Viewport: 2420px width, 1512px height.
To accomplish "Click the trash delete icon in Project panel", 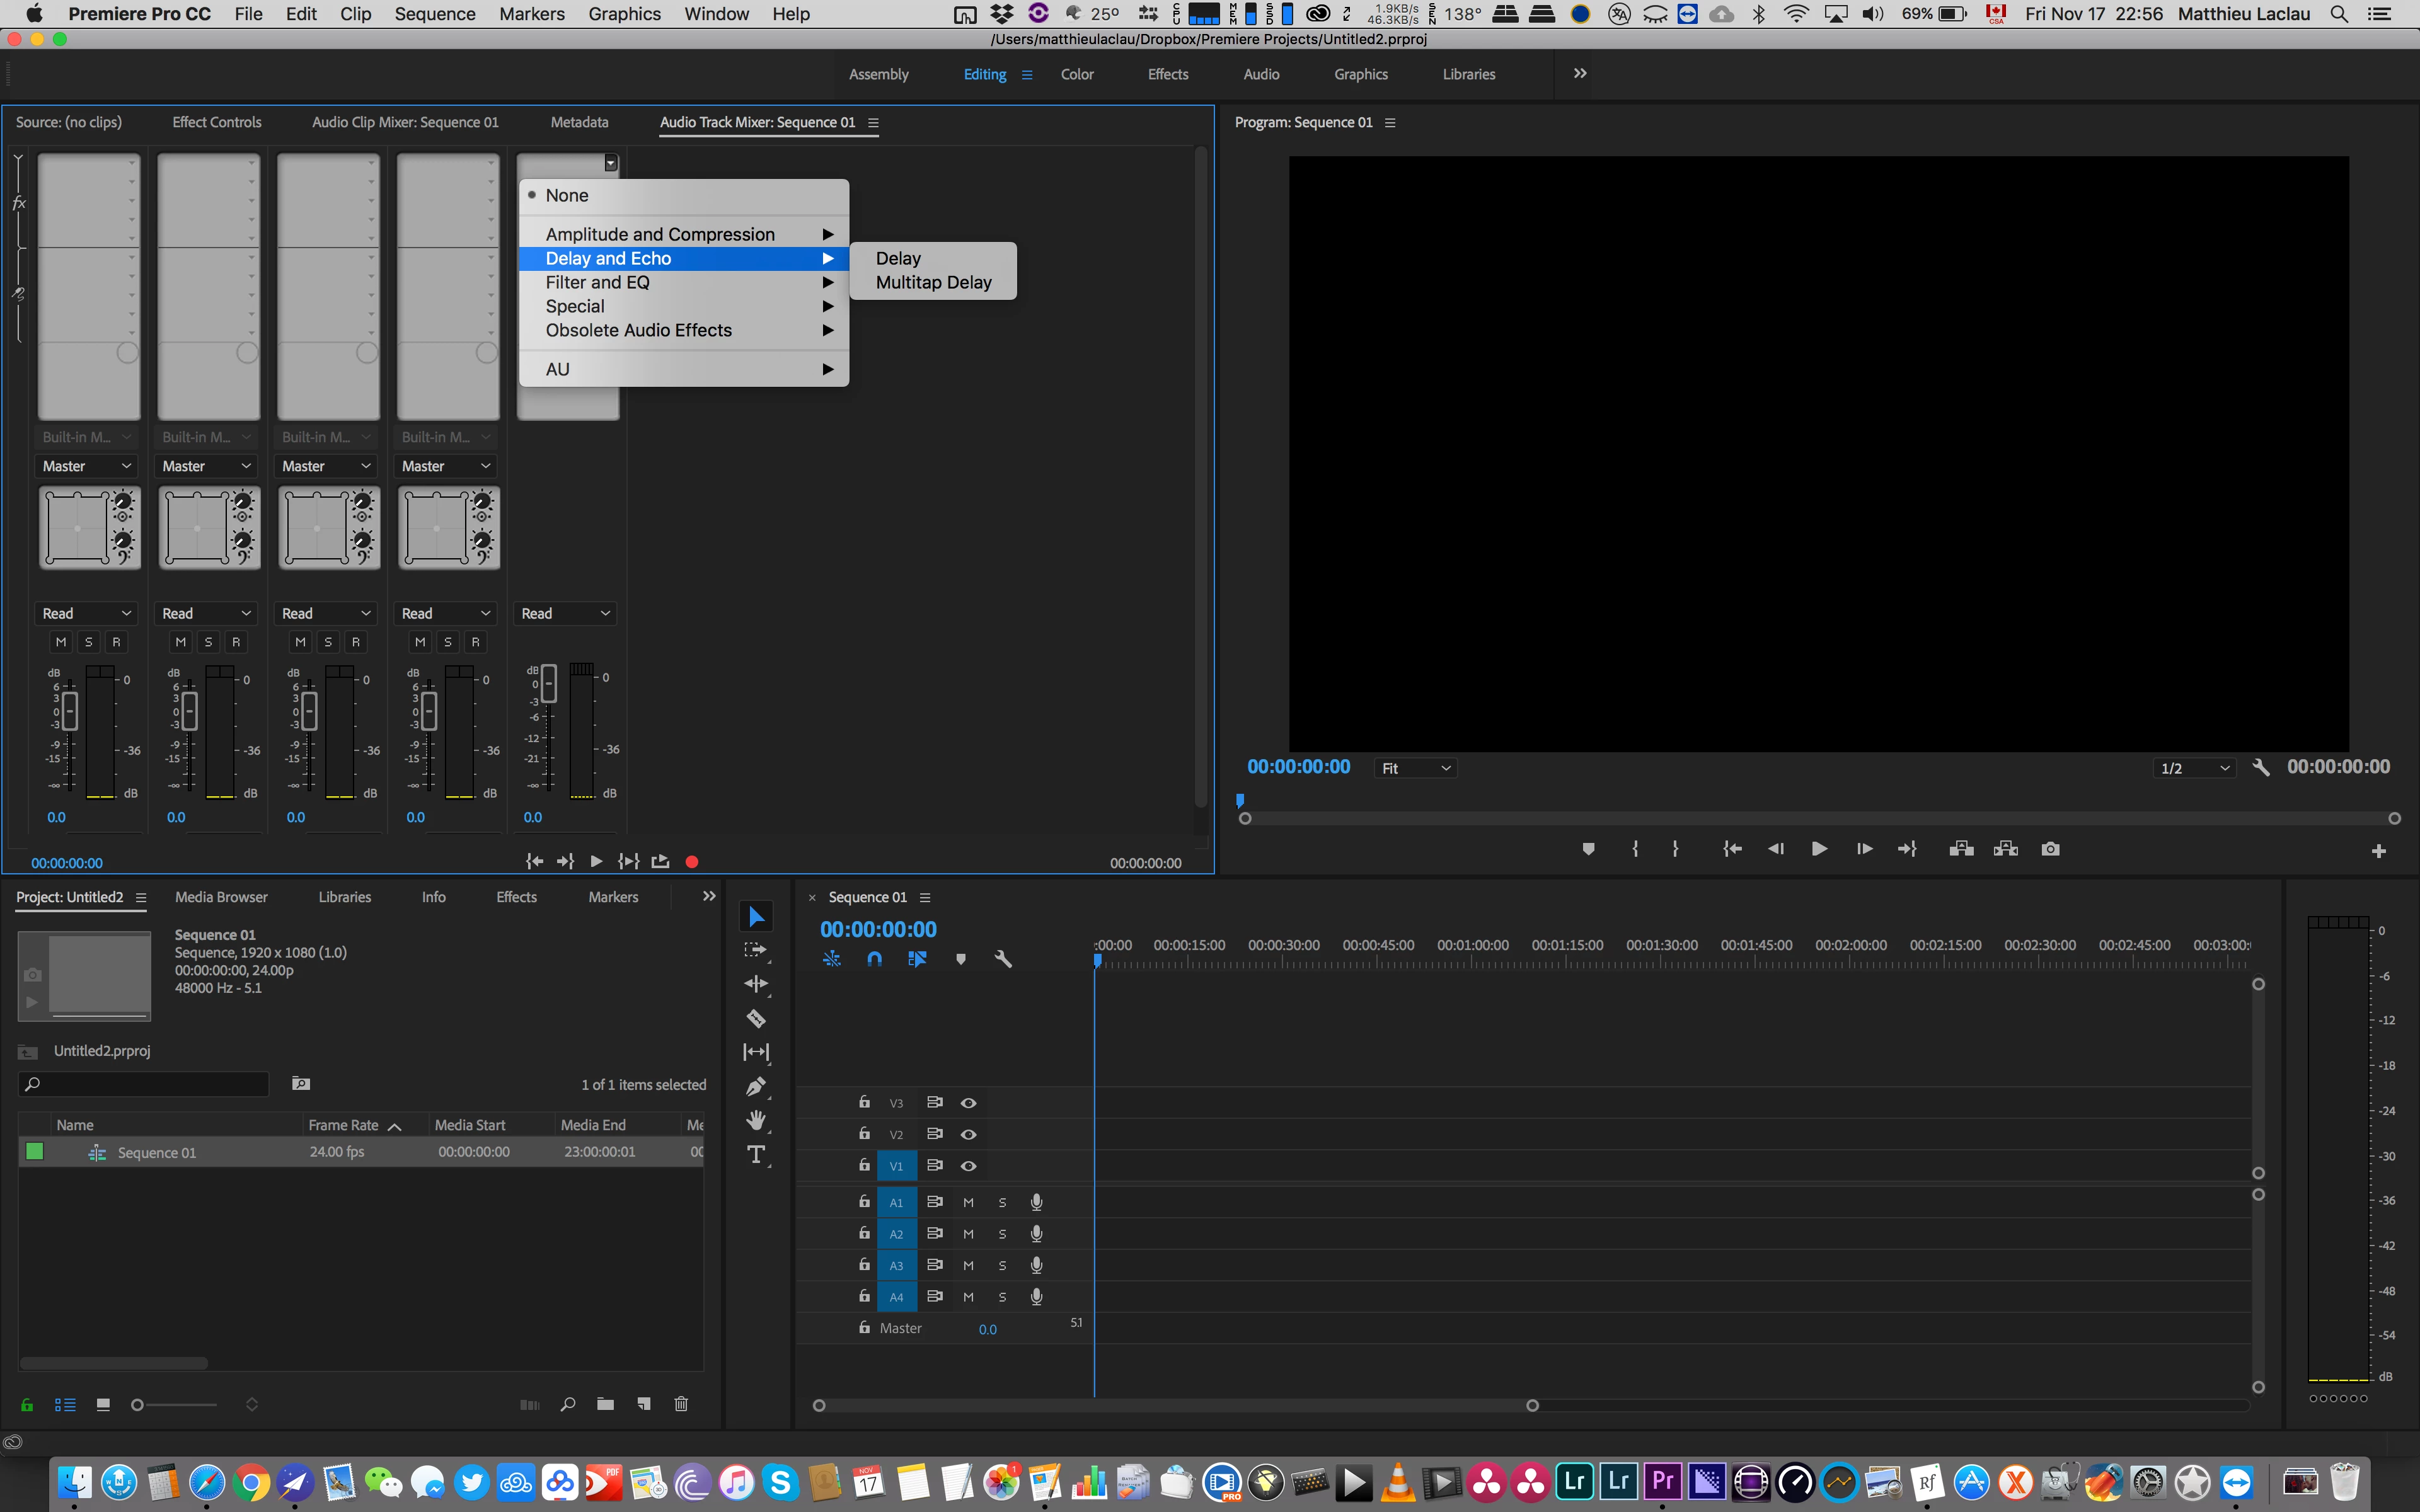I will (681, 1404).
